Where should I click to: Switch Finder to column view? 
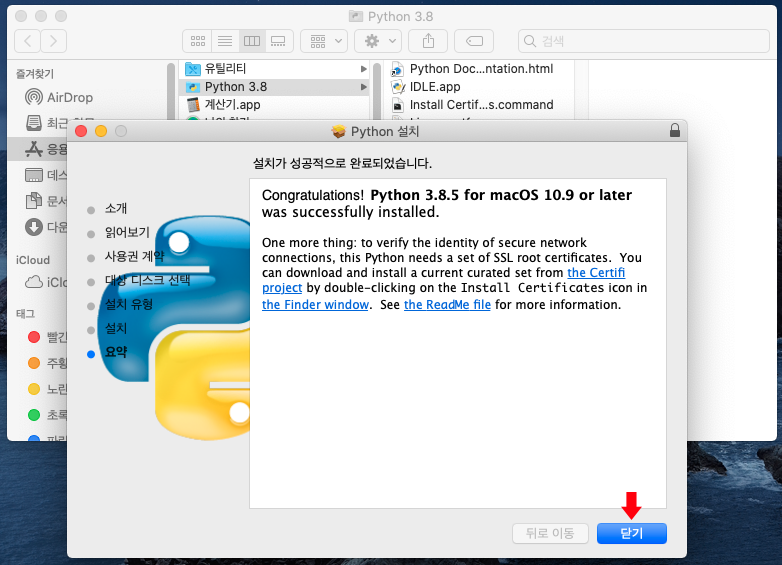pyautogui.click(x=252, y=41)
